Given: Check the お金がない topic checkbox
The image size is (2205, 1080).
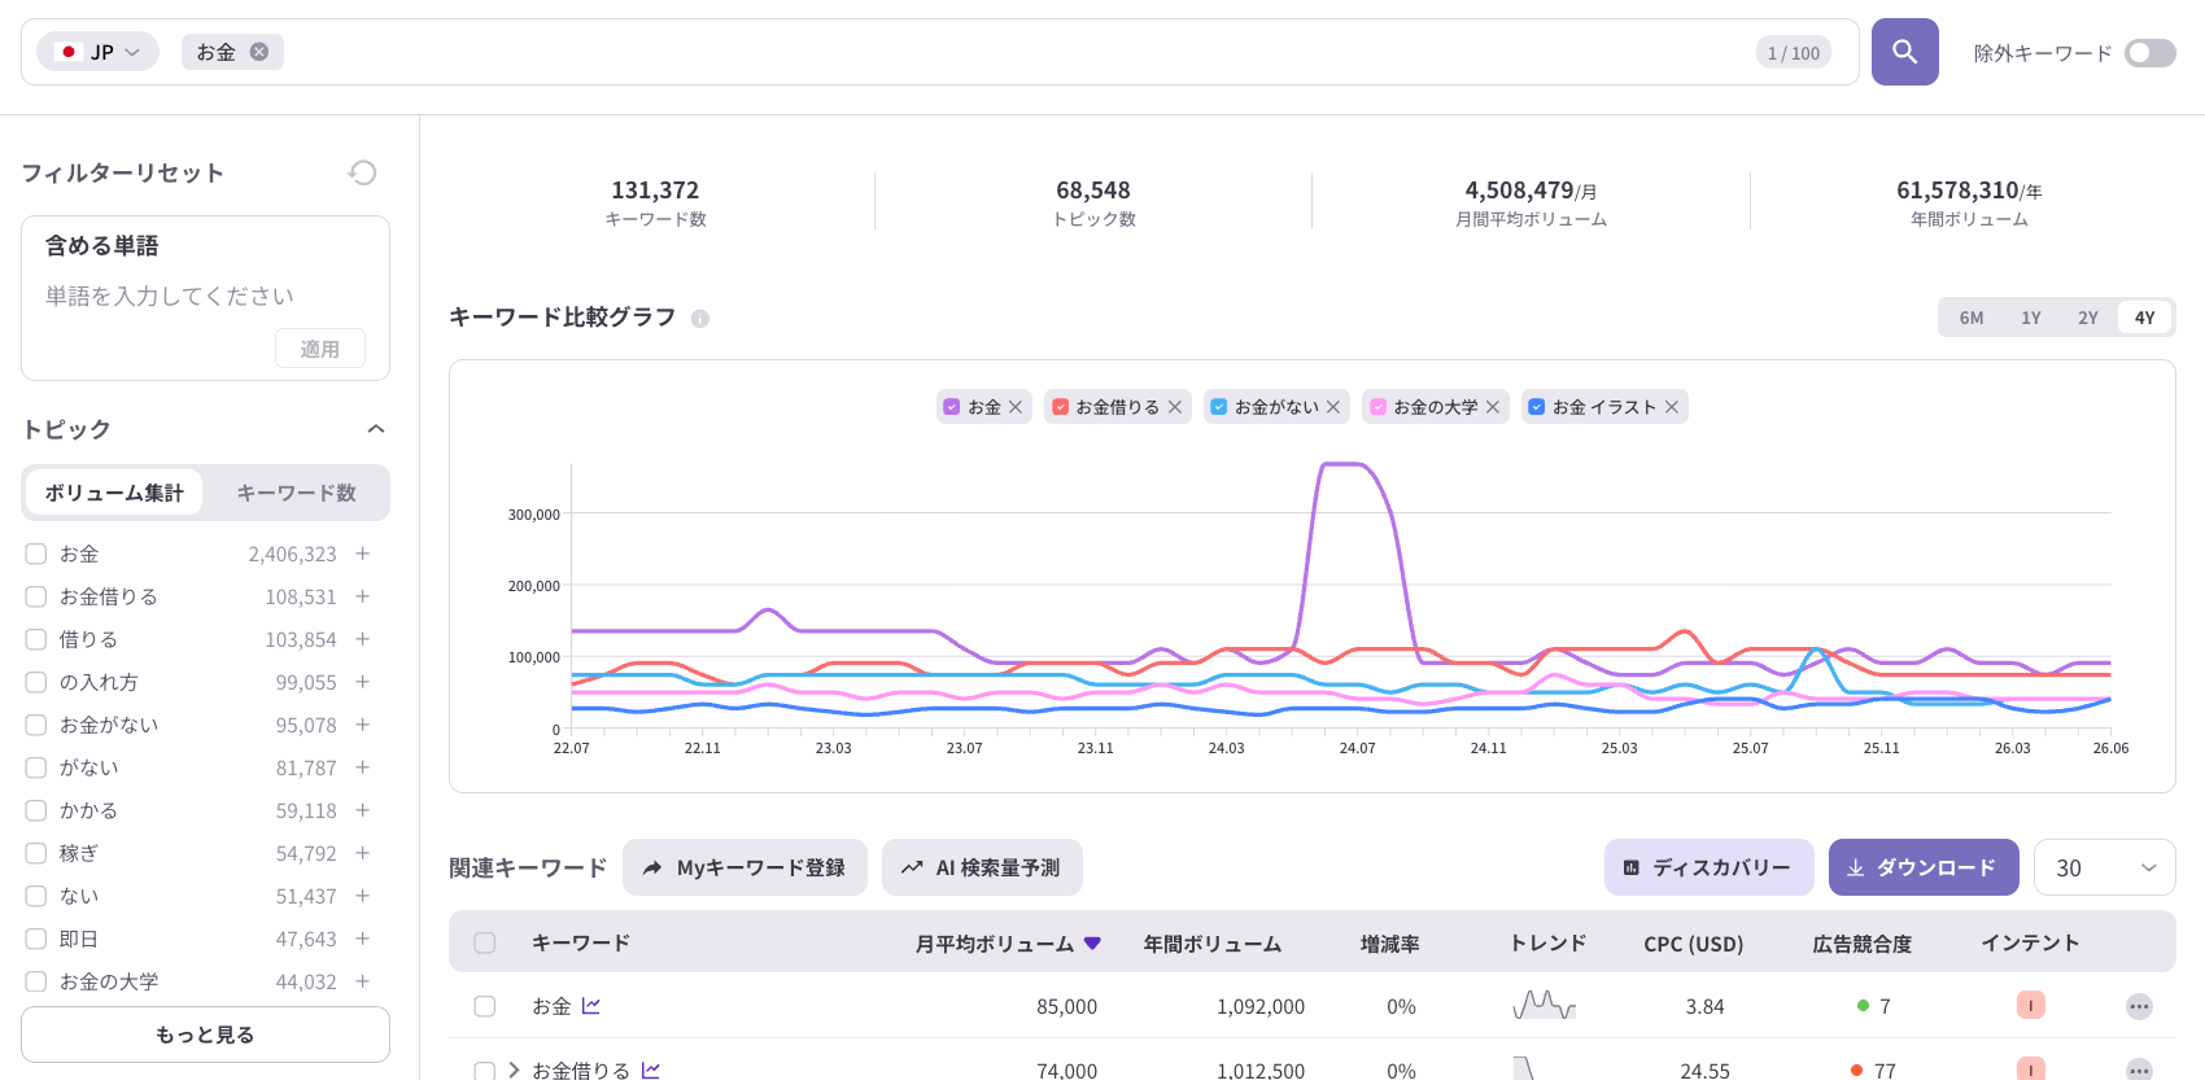Looking at the screenshot, I should [x=36, y=725].
